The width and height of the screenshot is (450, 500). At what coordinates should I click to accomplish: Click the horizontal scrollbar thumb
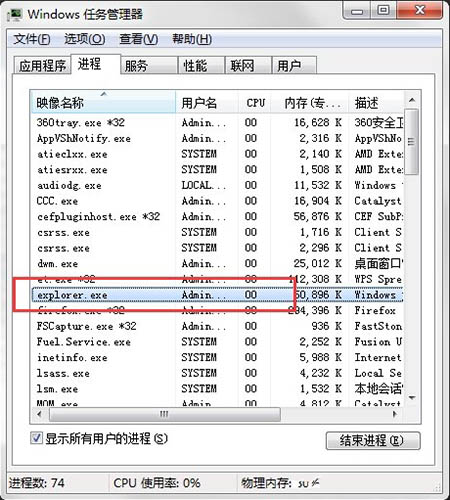(x=165, y=414)
